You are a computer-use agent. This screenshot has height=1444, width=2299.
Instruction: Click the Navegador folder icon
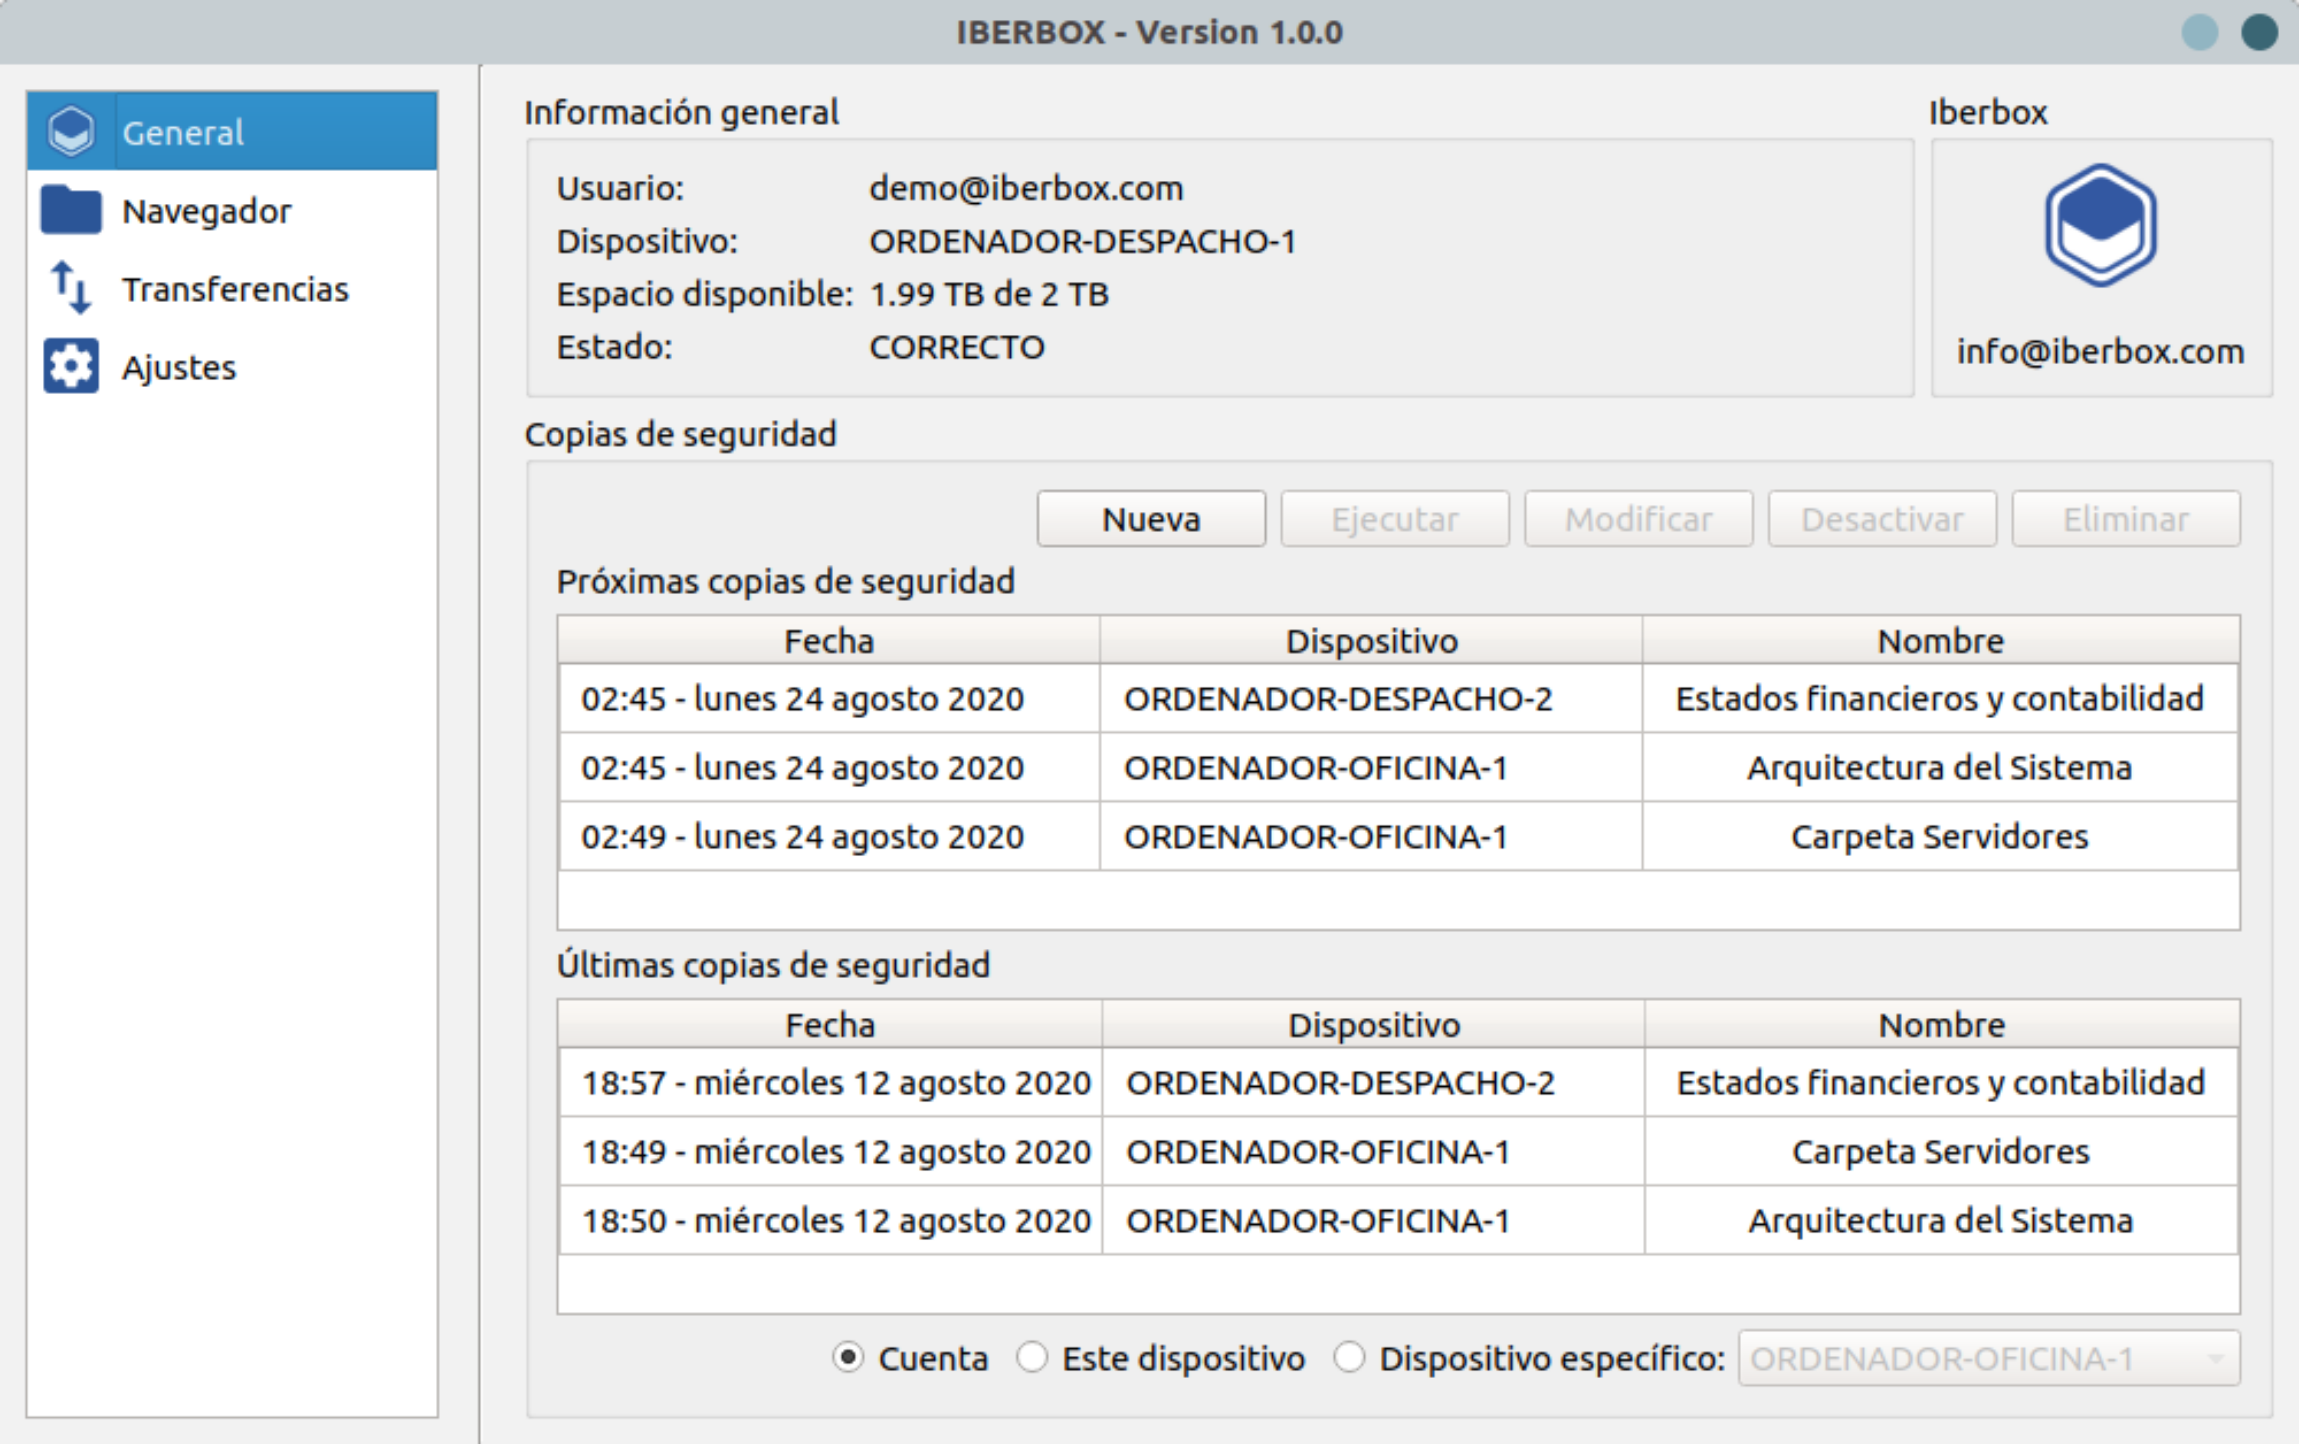point(71,209)
